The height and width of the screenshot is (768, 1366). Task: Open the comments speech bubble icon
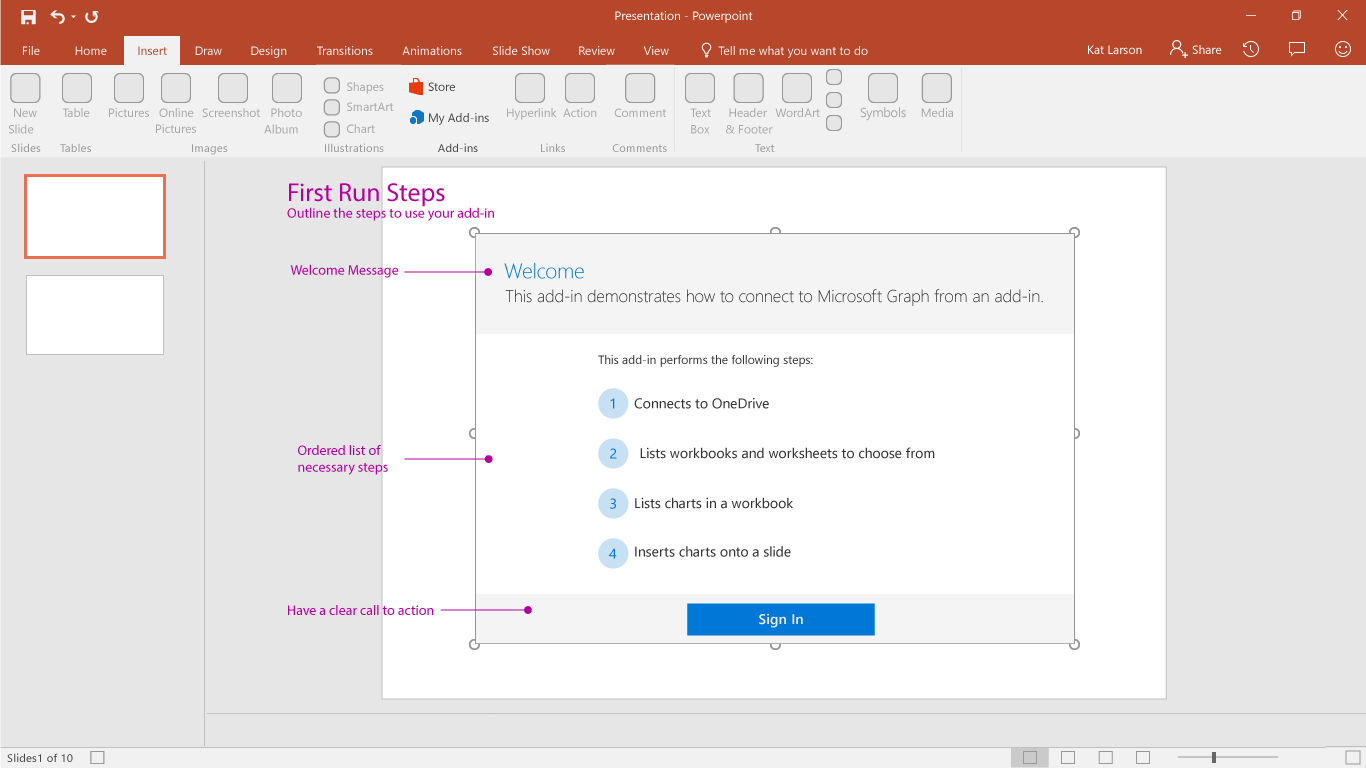(x=1297, y=49)
